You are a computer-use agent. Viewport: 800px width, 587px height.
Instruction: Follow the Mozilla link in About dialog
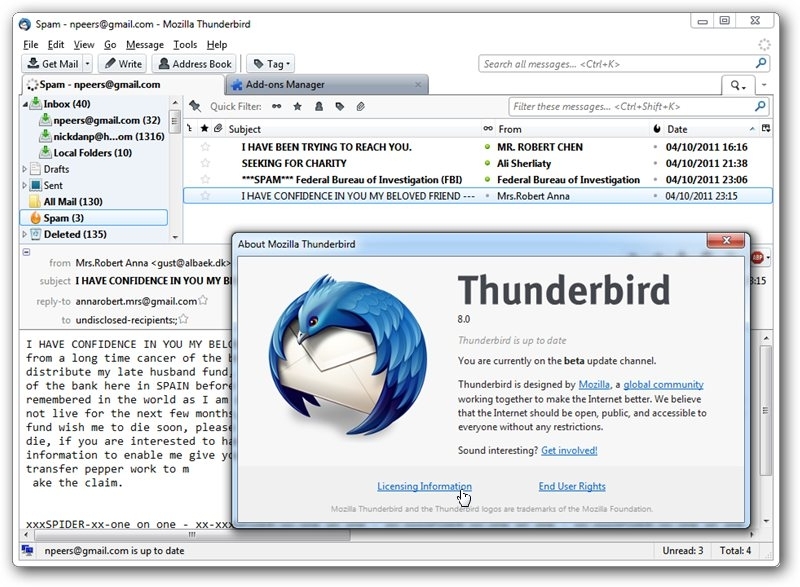coord(594,385)
